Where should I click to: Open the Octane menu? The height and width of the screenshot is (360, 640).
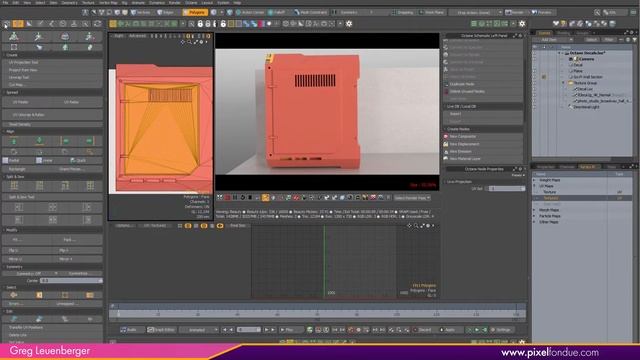[191, 2]
